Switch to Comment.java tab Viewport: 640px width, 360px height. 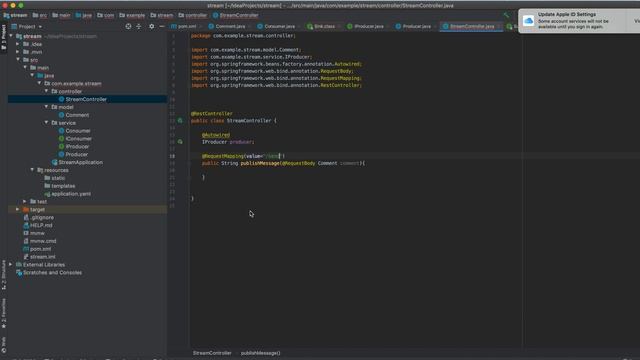pos(227,26)
